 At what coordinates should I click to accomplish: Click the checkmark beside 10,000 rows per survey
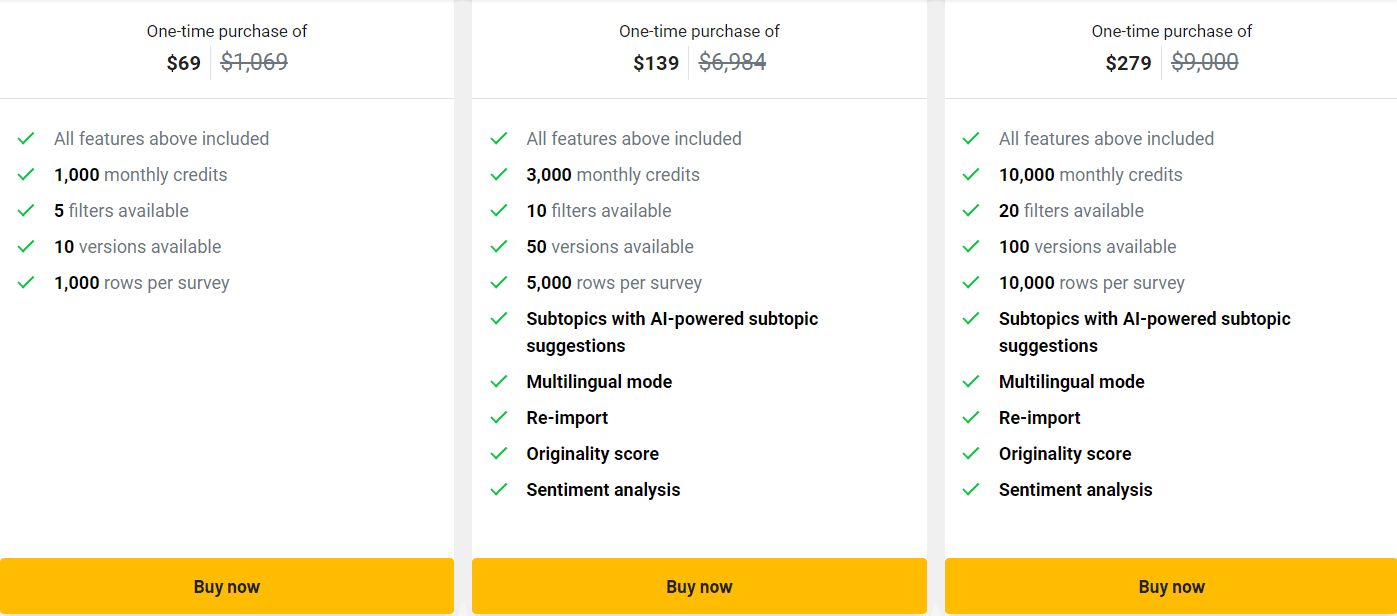click(x=971, y=282)
